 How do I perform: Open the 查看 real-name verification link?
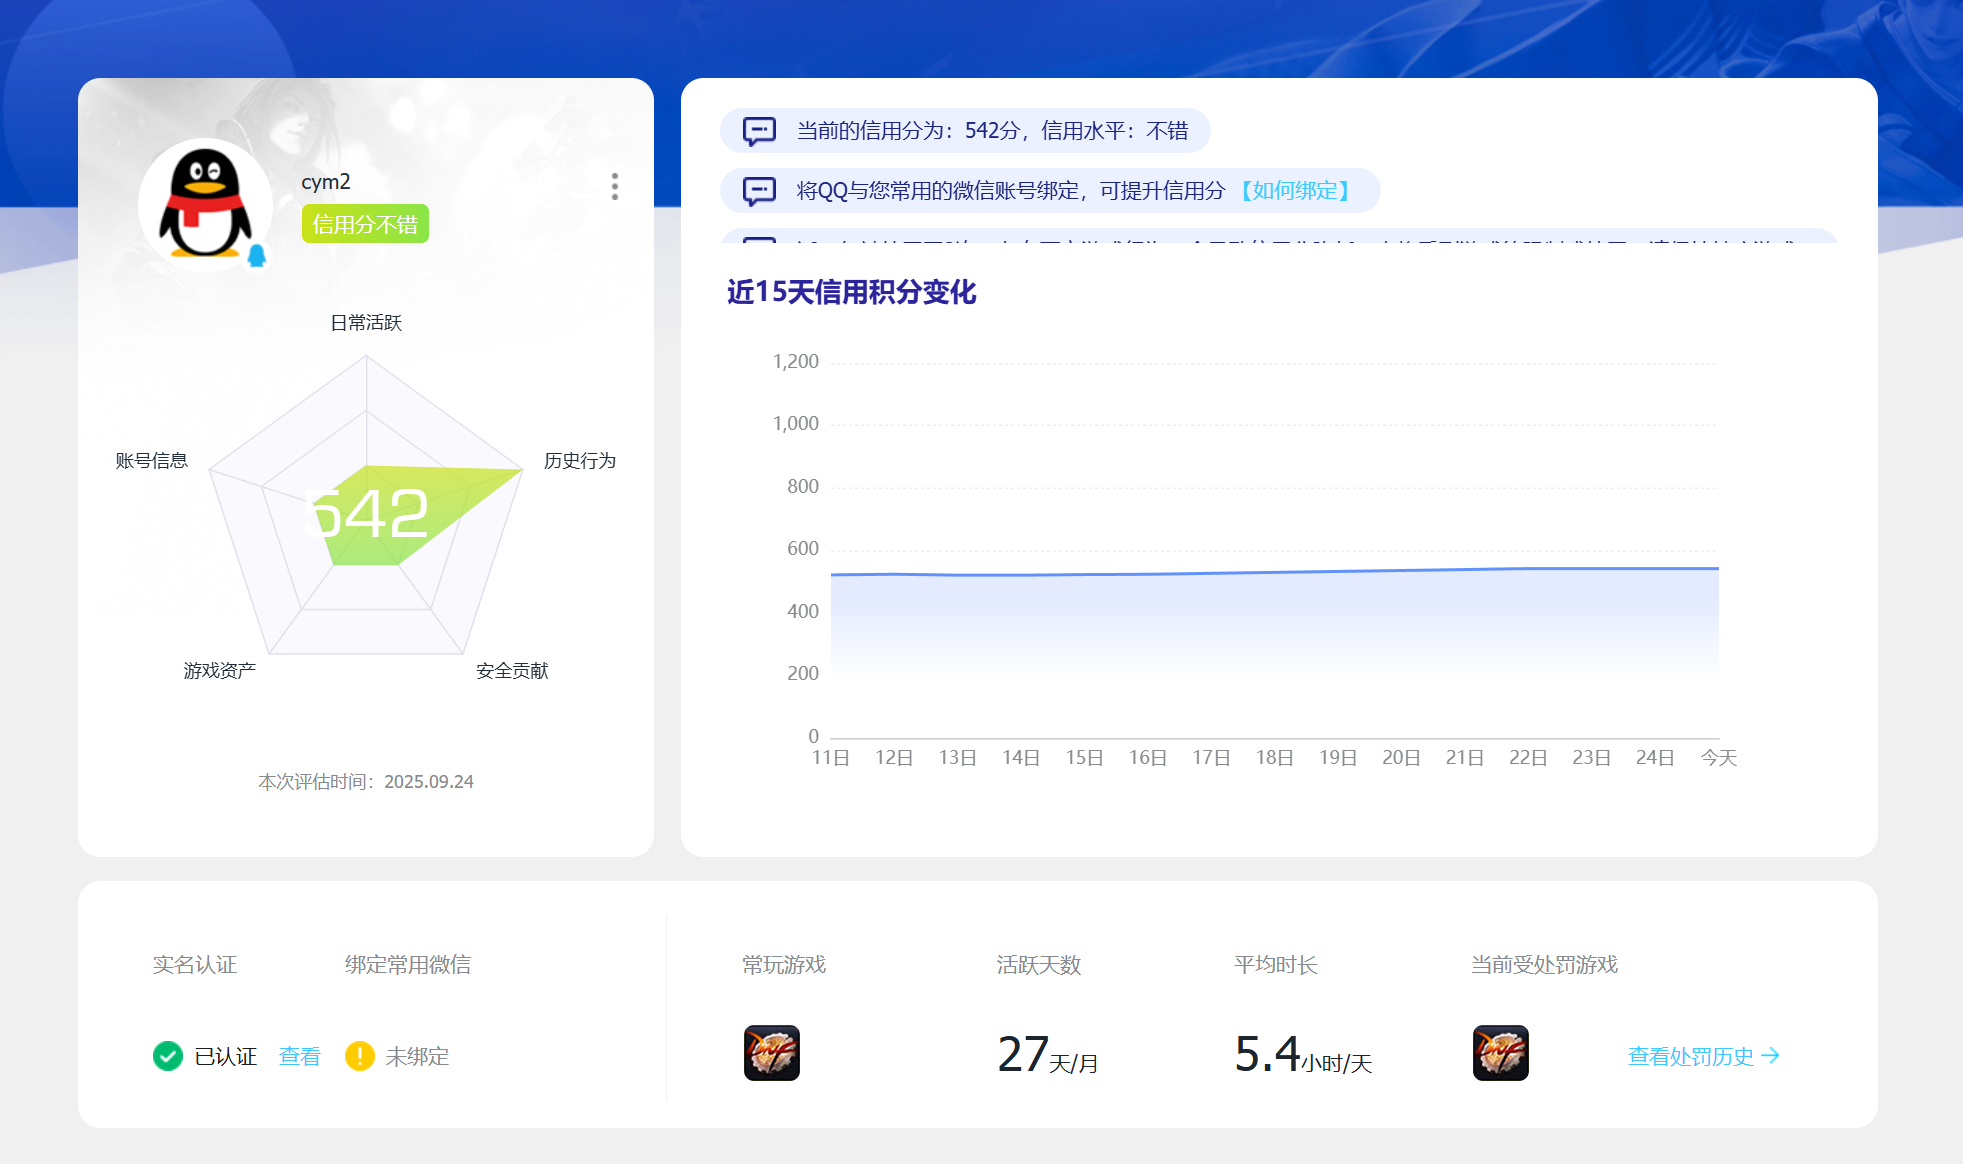click(299, 1056)
